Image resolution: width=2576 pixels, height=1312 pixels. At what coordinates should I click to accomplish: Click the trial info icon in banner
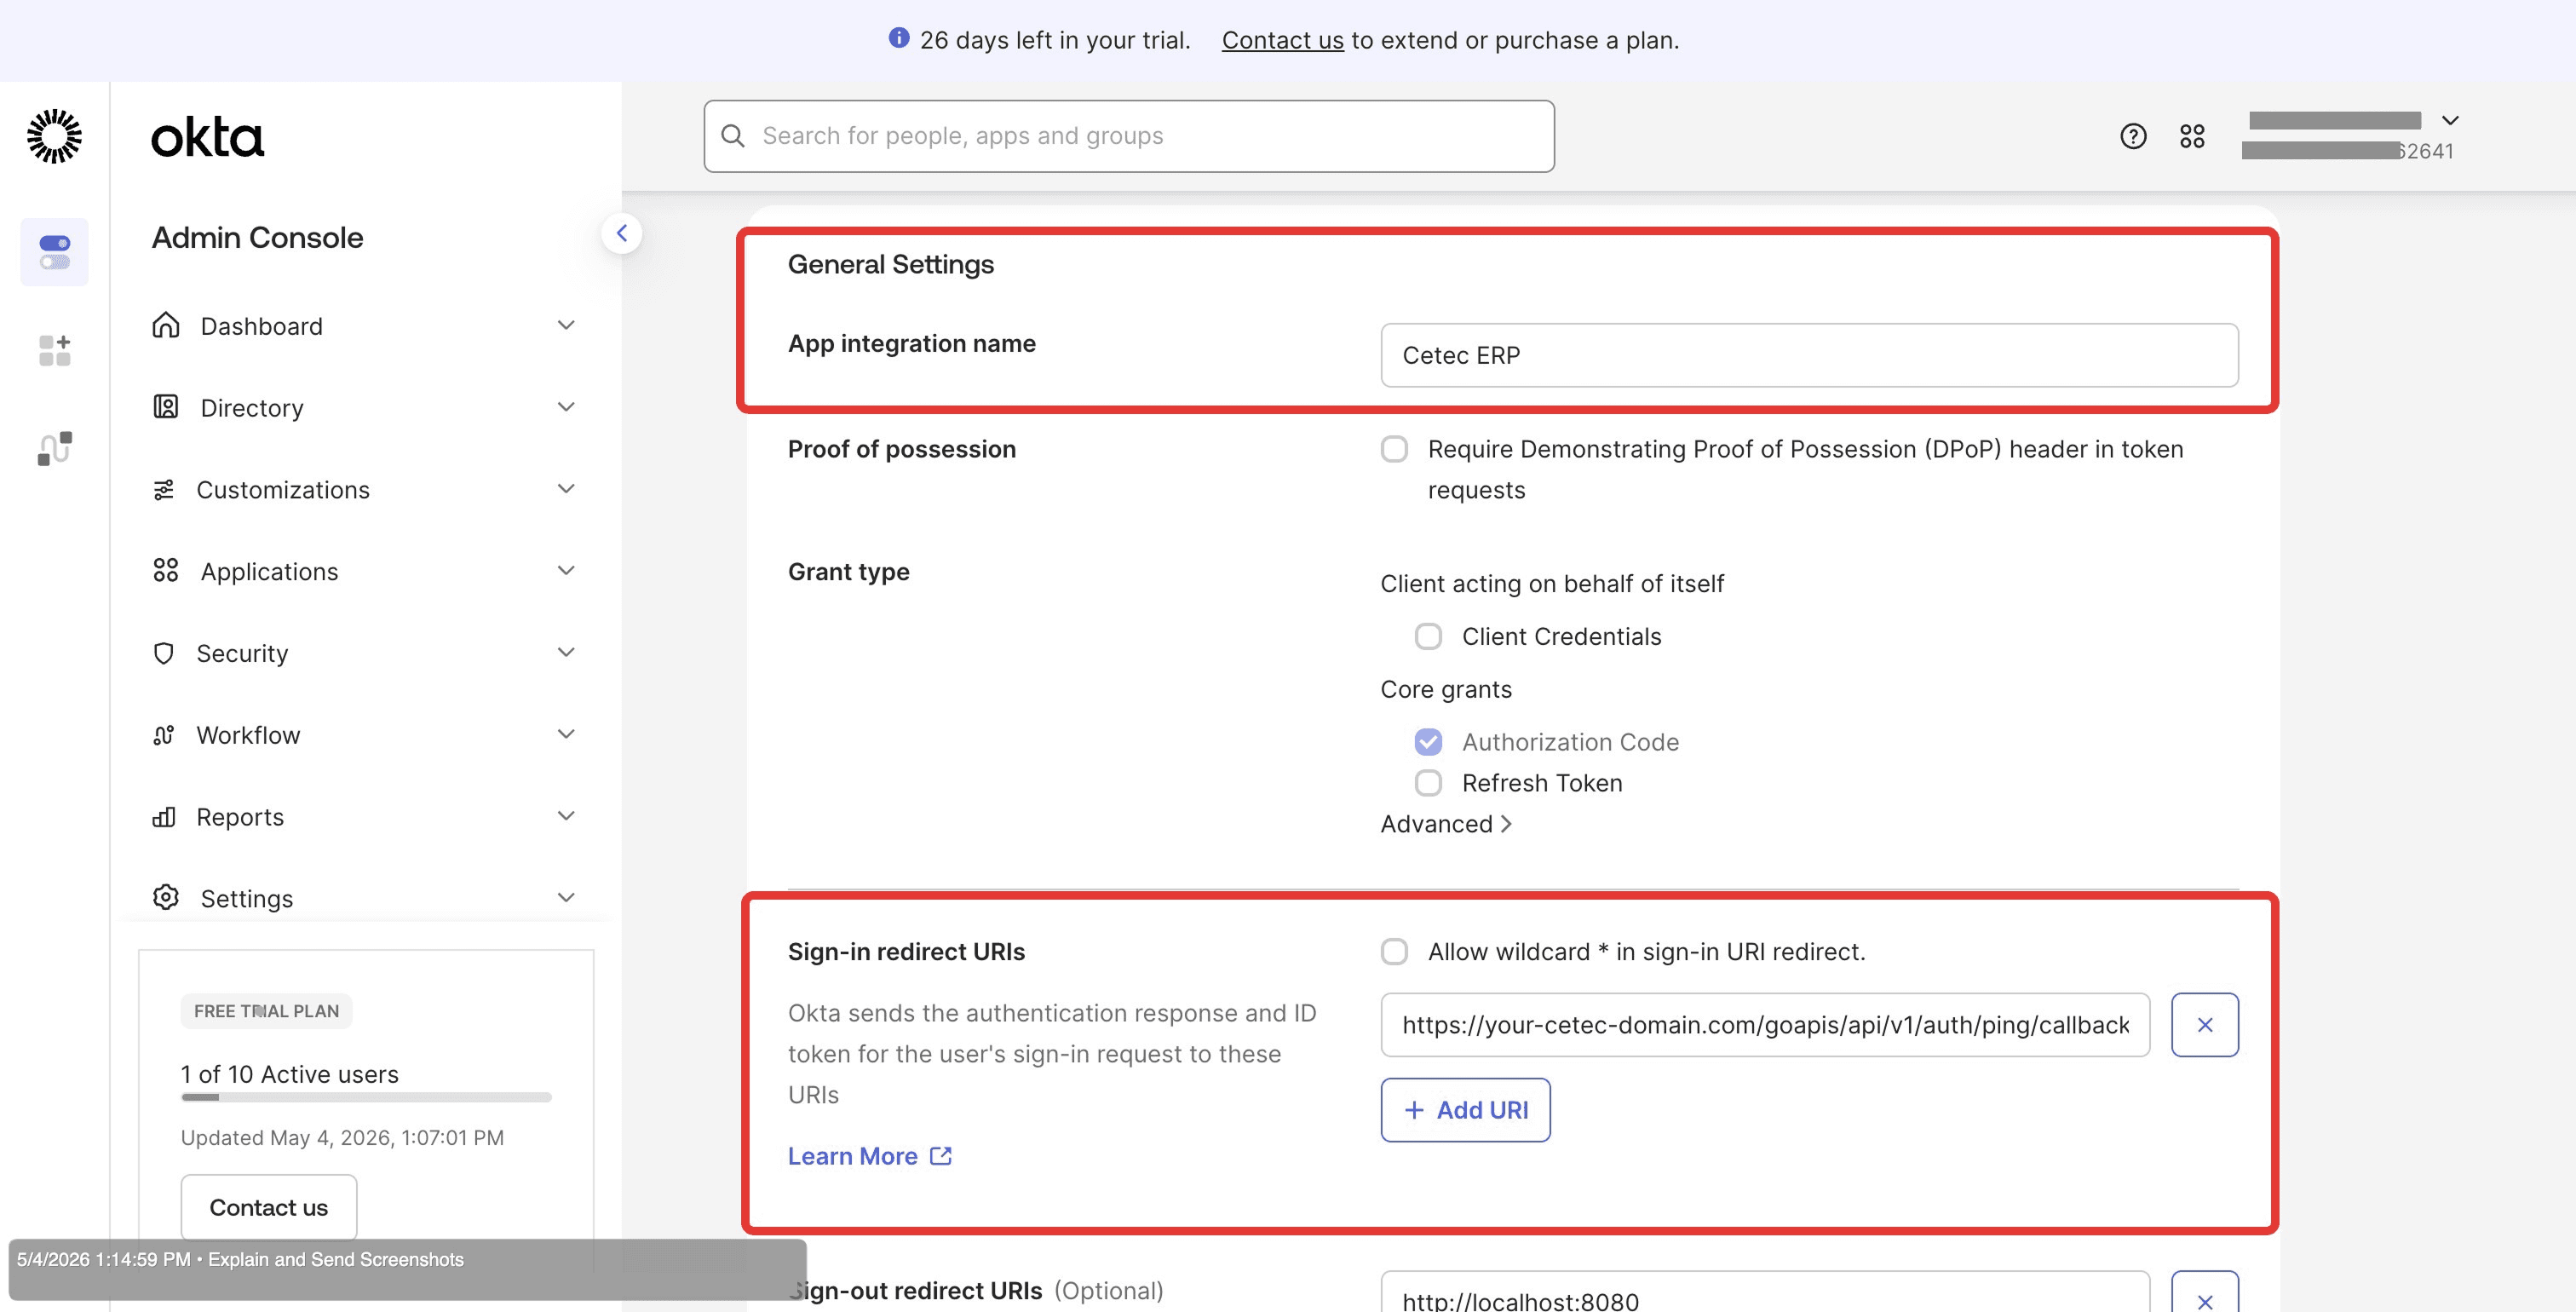(899, 38)
